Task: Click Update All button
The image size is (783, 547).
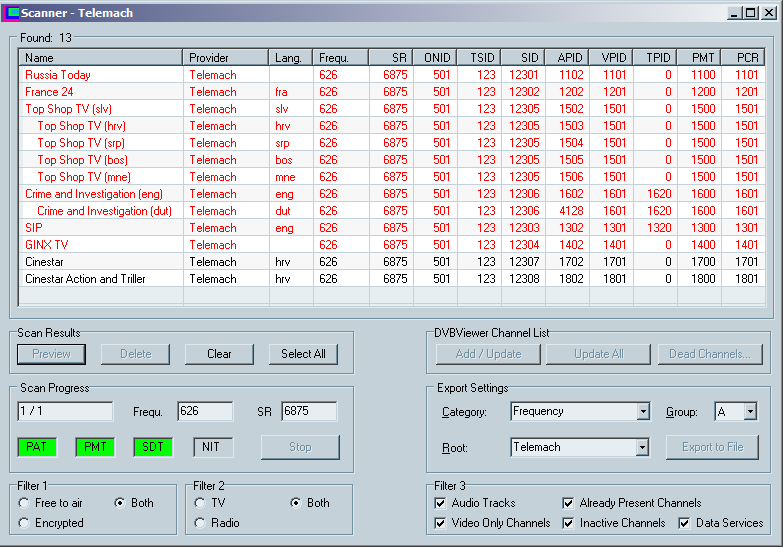Action: click(x=599, y=354)
